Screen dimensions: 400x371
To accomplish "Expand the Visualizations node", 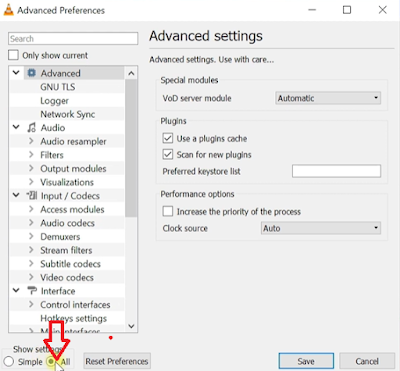I will (x=31, y=182).
